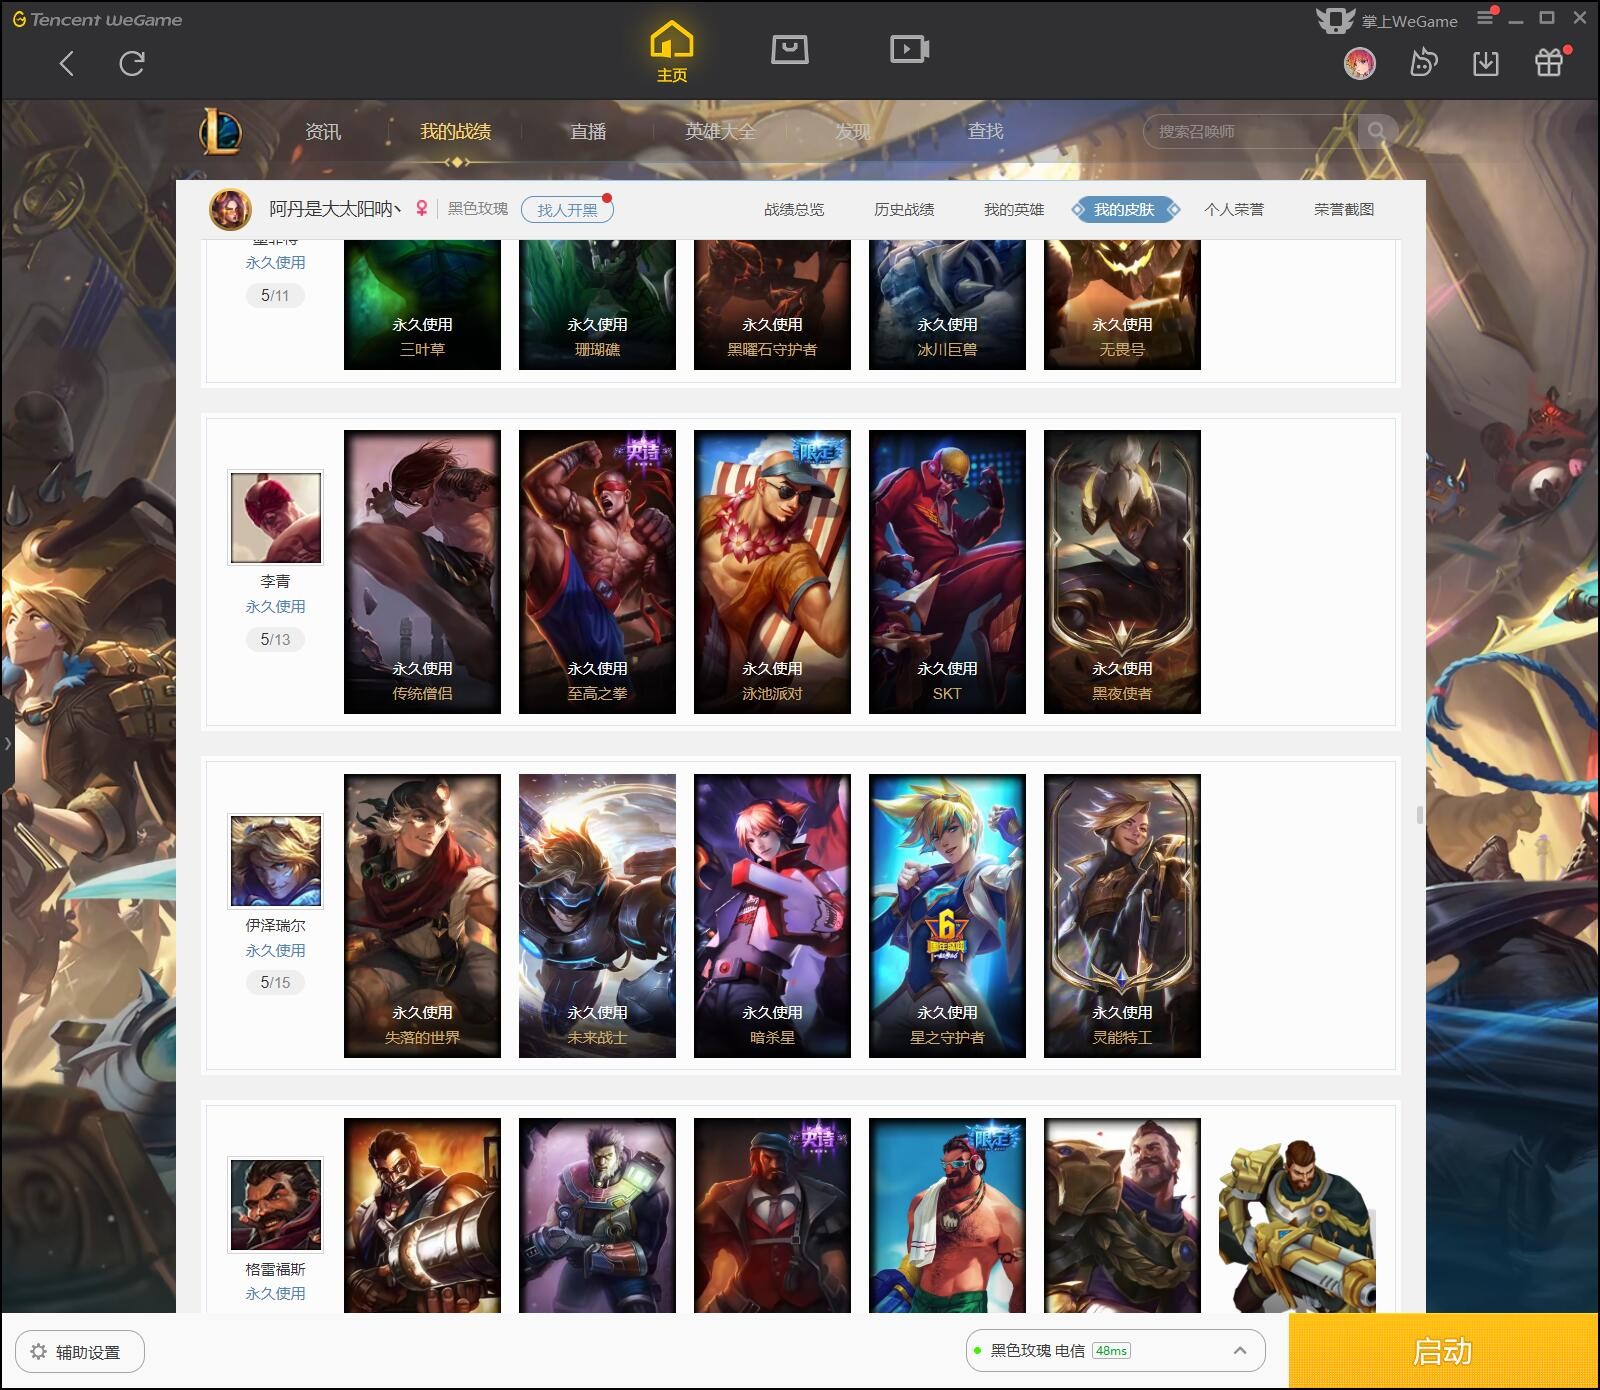Open the 至高之拳 skin card

[x=597, y=572]
